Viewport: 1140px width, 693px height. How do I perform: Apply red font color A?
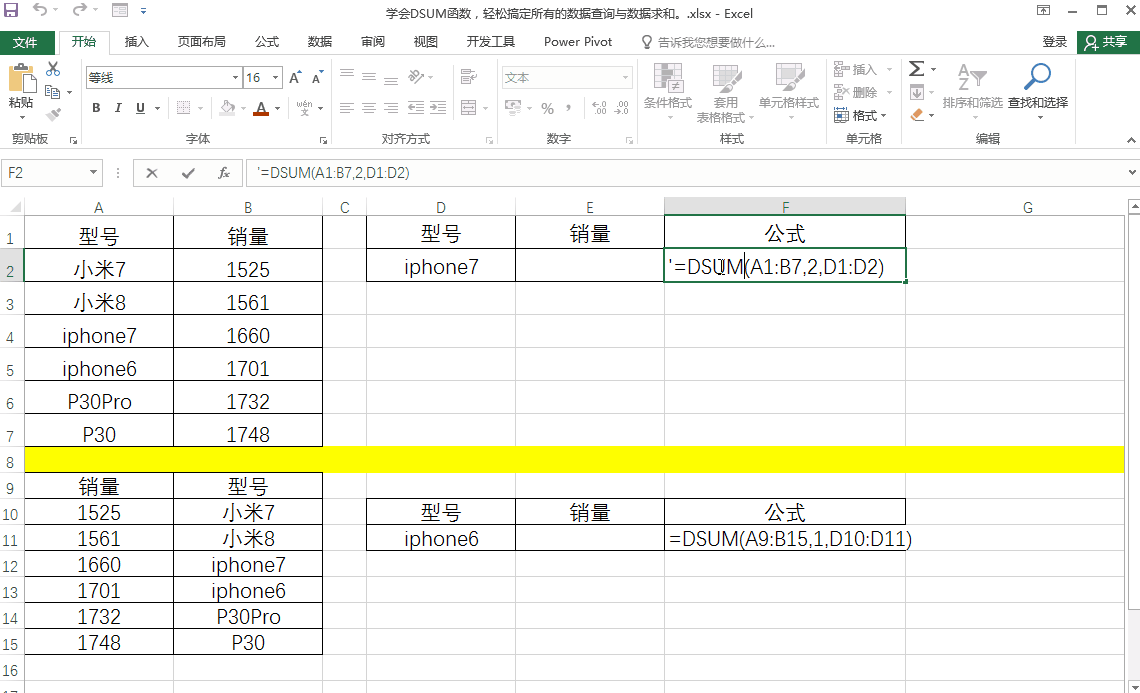click(262, 108)
